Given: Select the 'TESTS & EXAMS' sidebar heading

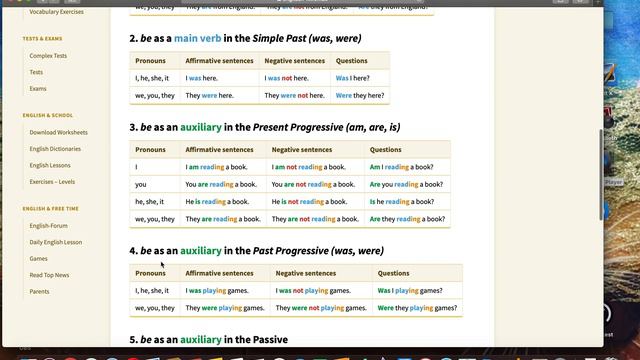Looking at the screenshot, I should (42, 39).
